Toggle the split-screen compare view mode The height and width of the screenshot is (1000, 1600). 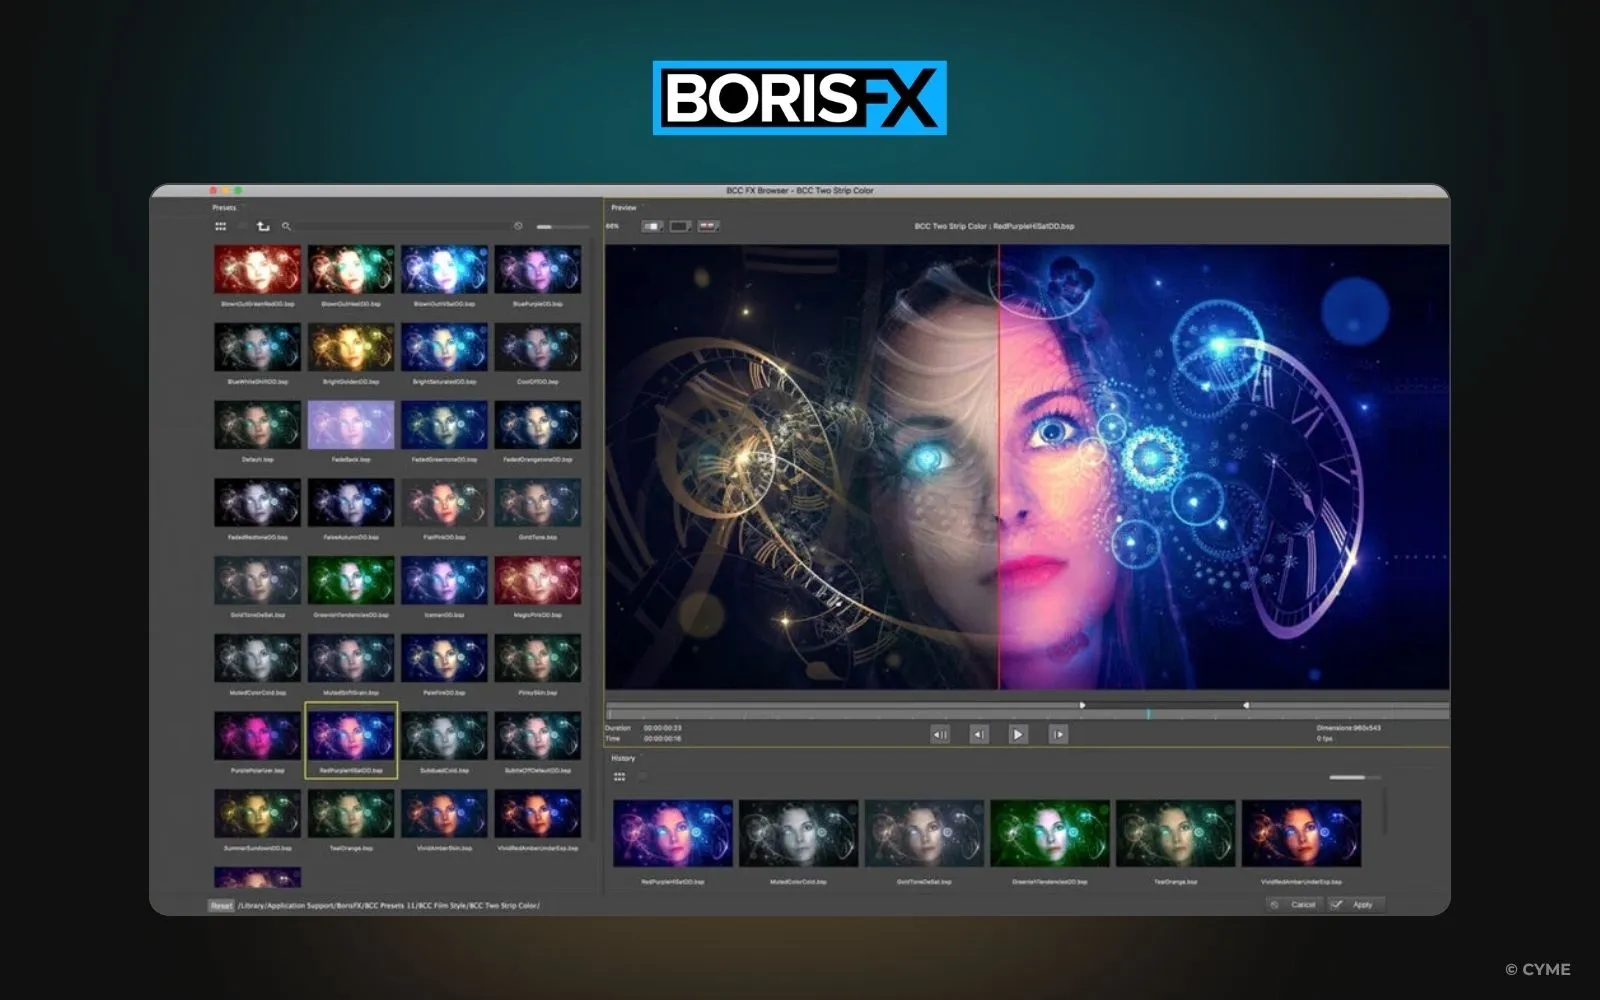coord(709,226)
